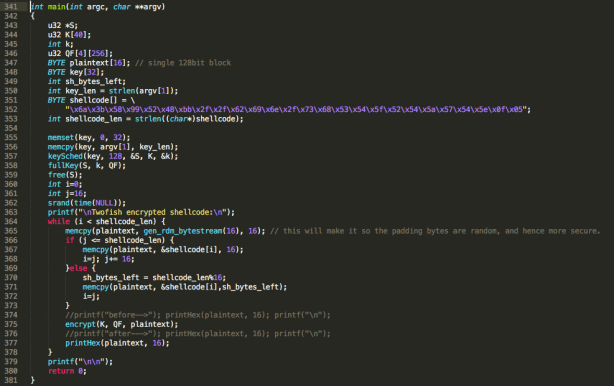Screen dimensions: 614x386
Task: Click the 'key[32]' declaration
Action: [87, 72]
